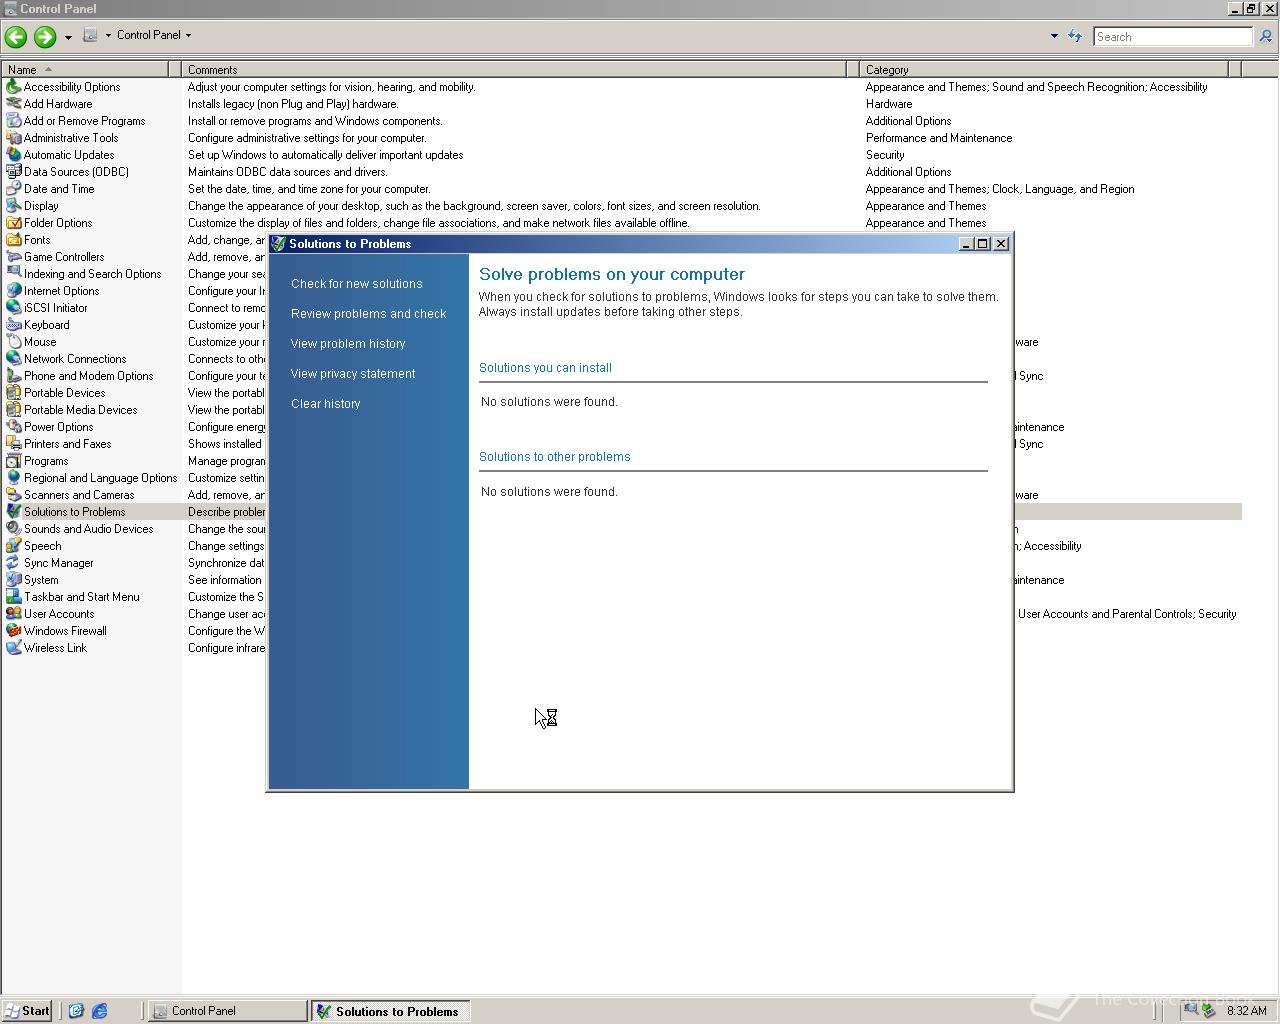Image resolution: width=1280 pixels, height=1024 pixels.
Task: Select the Folder Options icon
Action: click(x=14, y=223)
